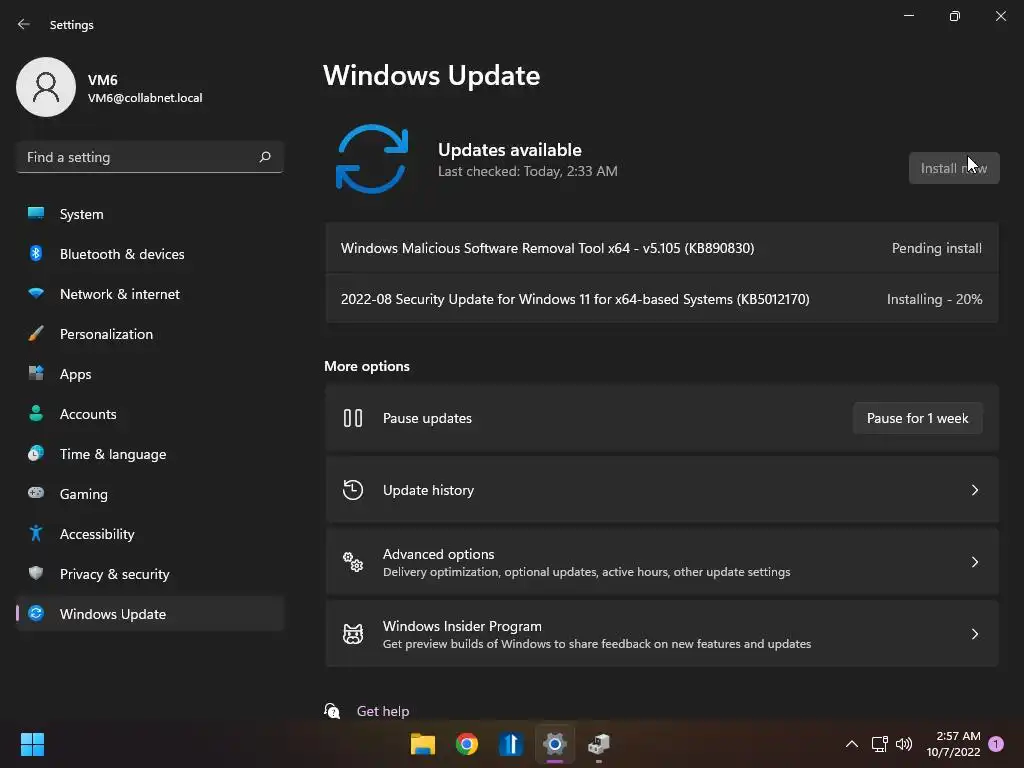Open Accounts settings
This screenshot has width=1024, height=768.
150,414
